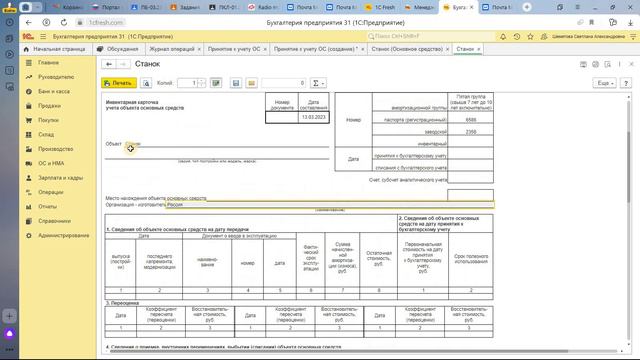Open the Банк и касса section
Screen dimensions: 640x360
pyautogui.click(x=53, y=91)
